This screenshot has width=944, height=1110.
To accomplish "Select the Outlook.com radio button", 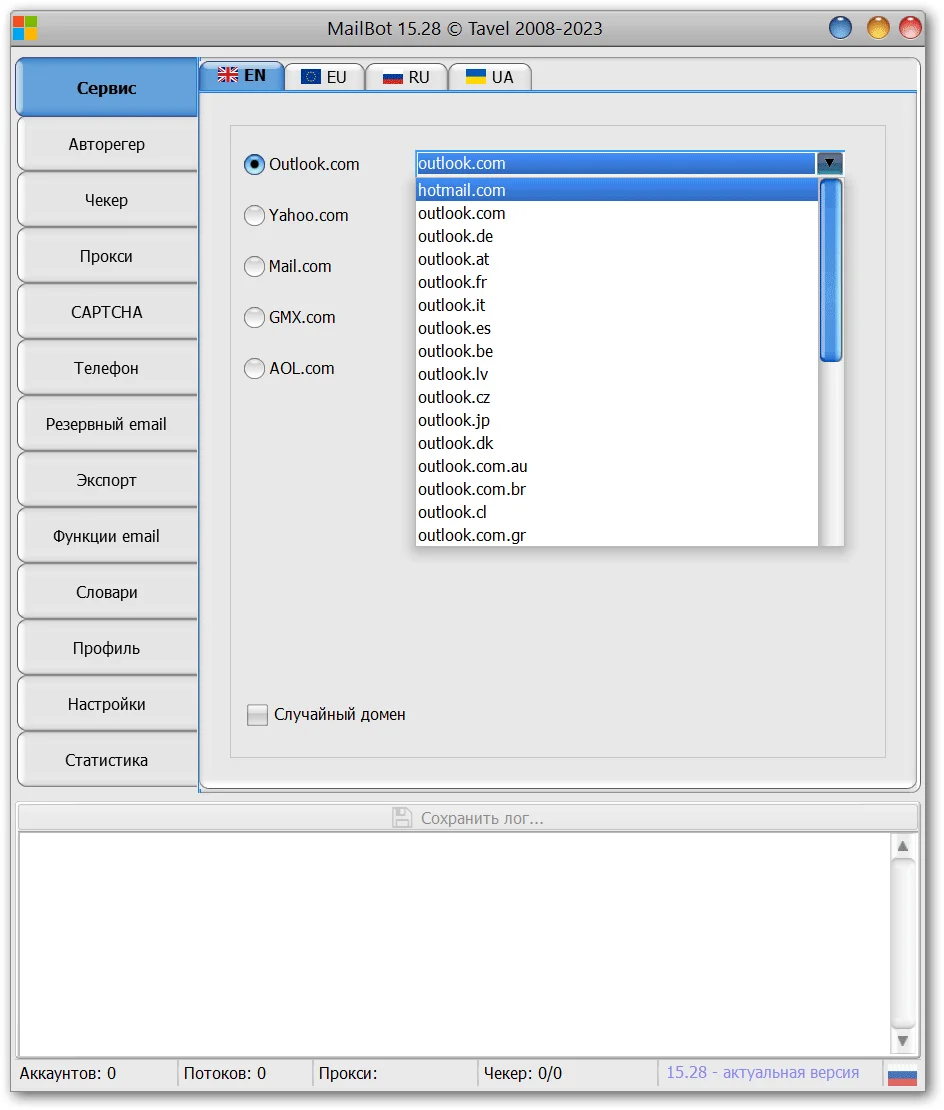I will tap(254, 164).
